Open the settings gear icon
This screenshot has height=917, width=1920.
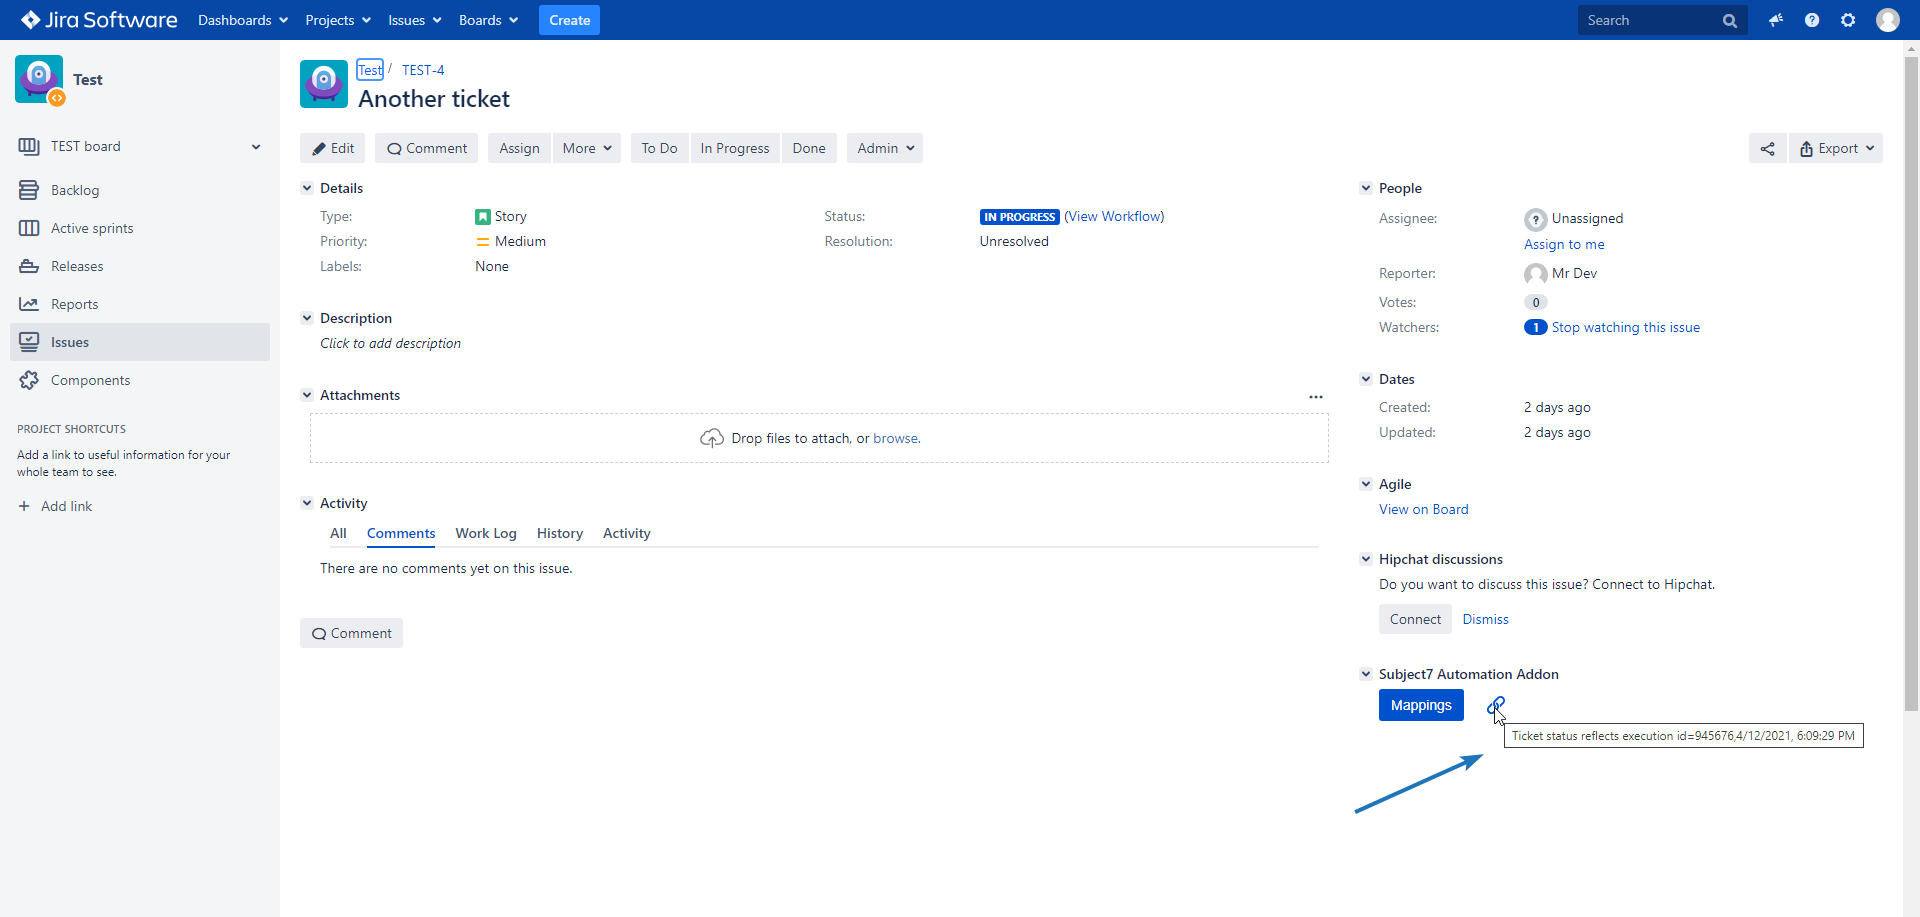tap(1848, 20)
